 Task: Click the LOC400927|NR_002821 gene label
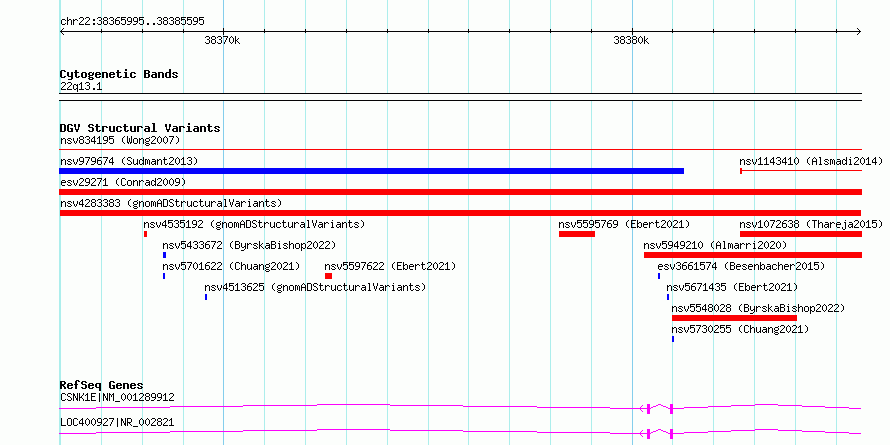pos(117,422)
